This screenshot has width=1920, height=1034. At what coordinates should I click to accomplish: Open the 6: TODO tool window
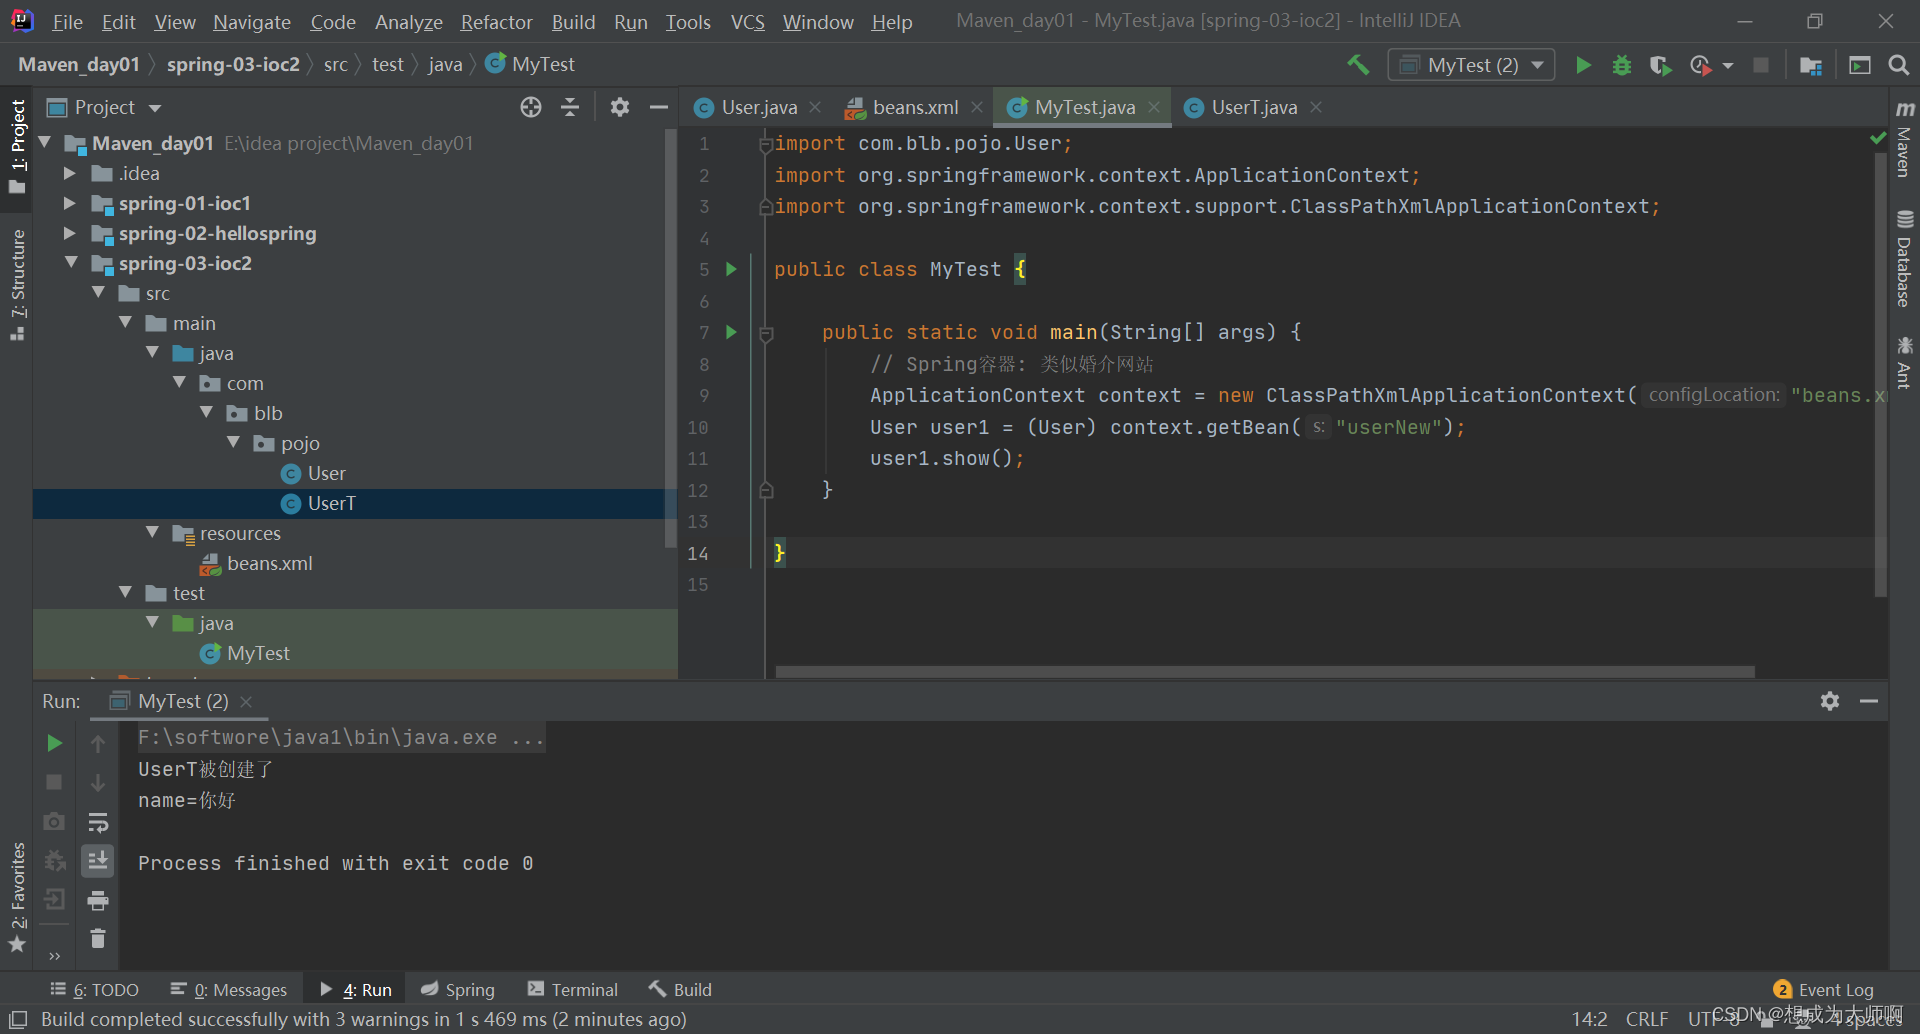[x=95, y=990]
